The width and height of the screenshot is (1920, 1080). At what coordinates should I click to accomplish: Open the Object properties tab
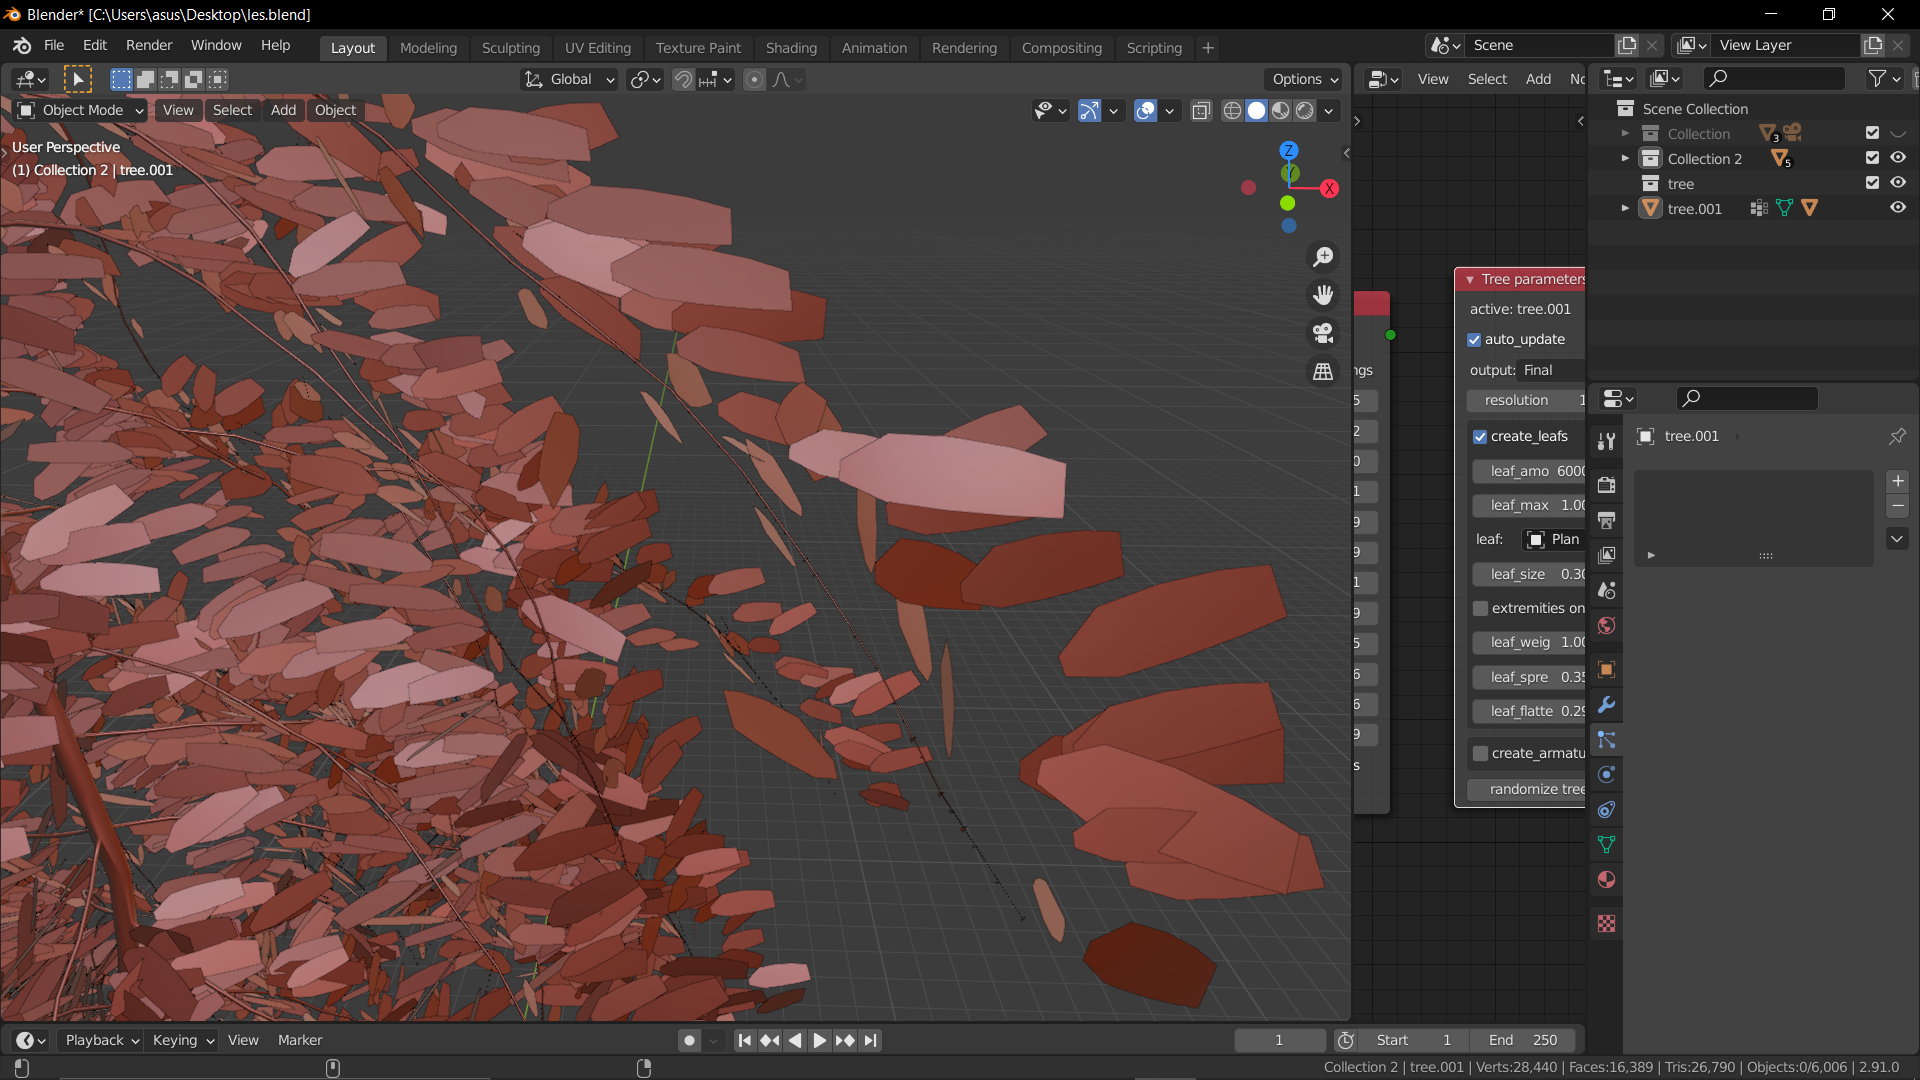tap(1606, 670)
